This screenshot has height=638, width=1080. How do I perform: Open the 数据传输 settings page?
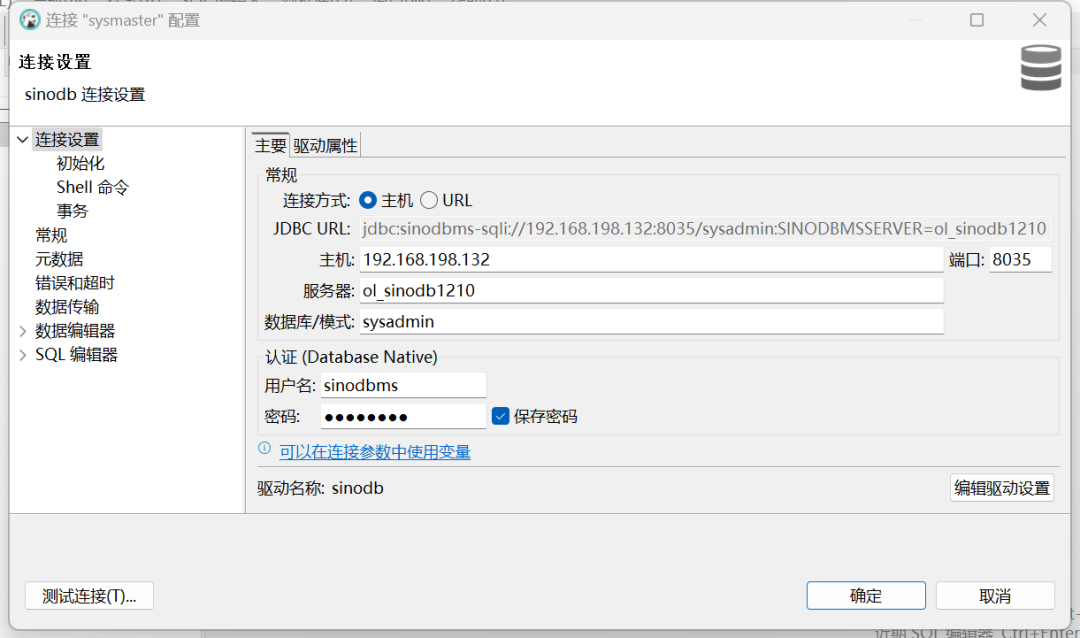[x=68, y=307]
